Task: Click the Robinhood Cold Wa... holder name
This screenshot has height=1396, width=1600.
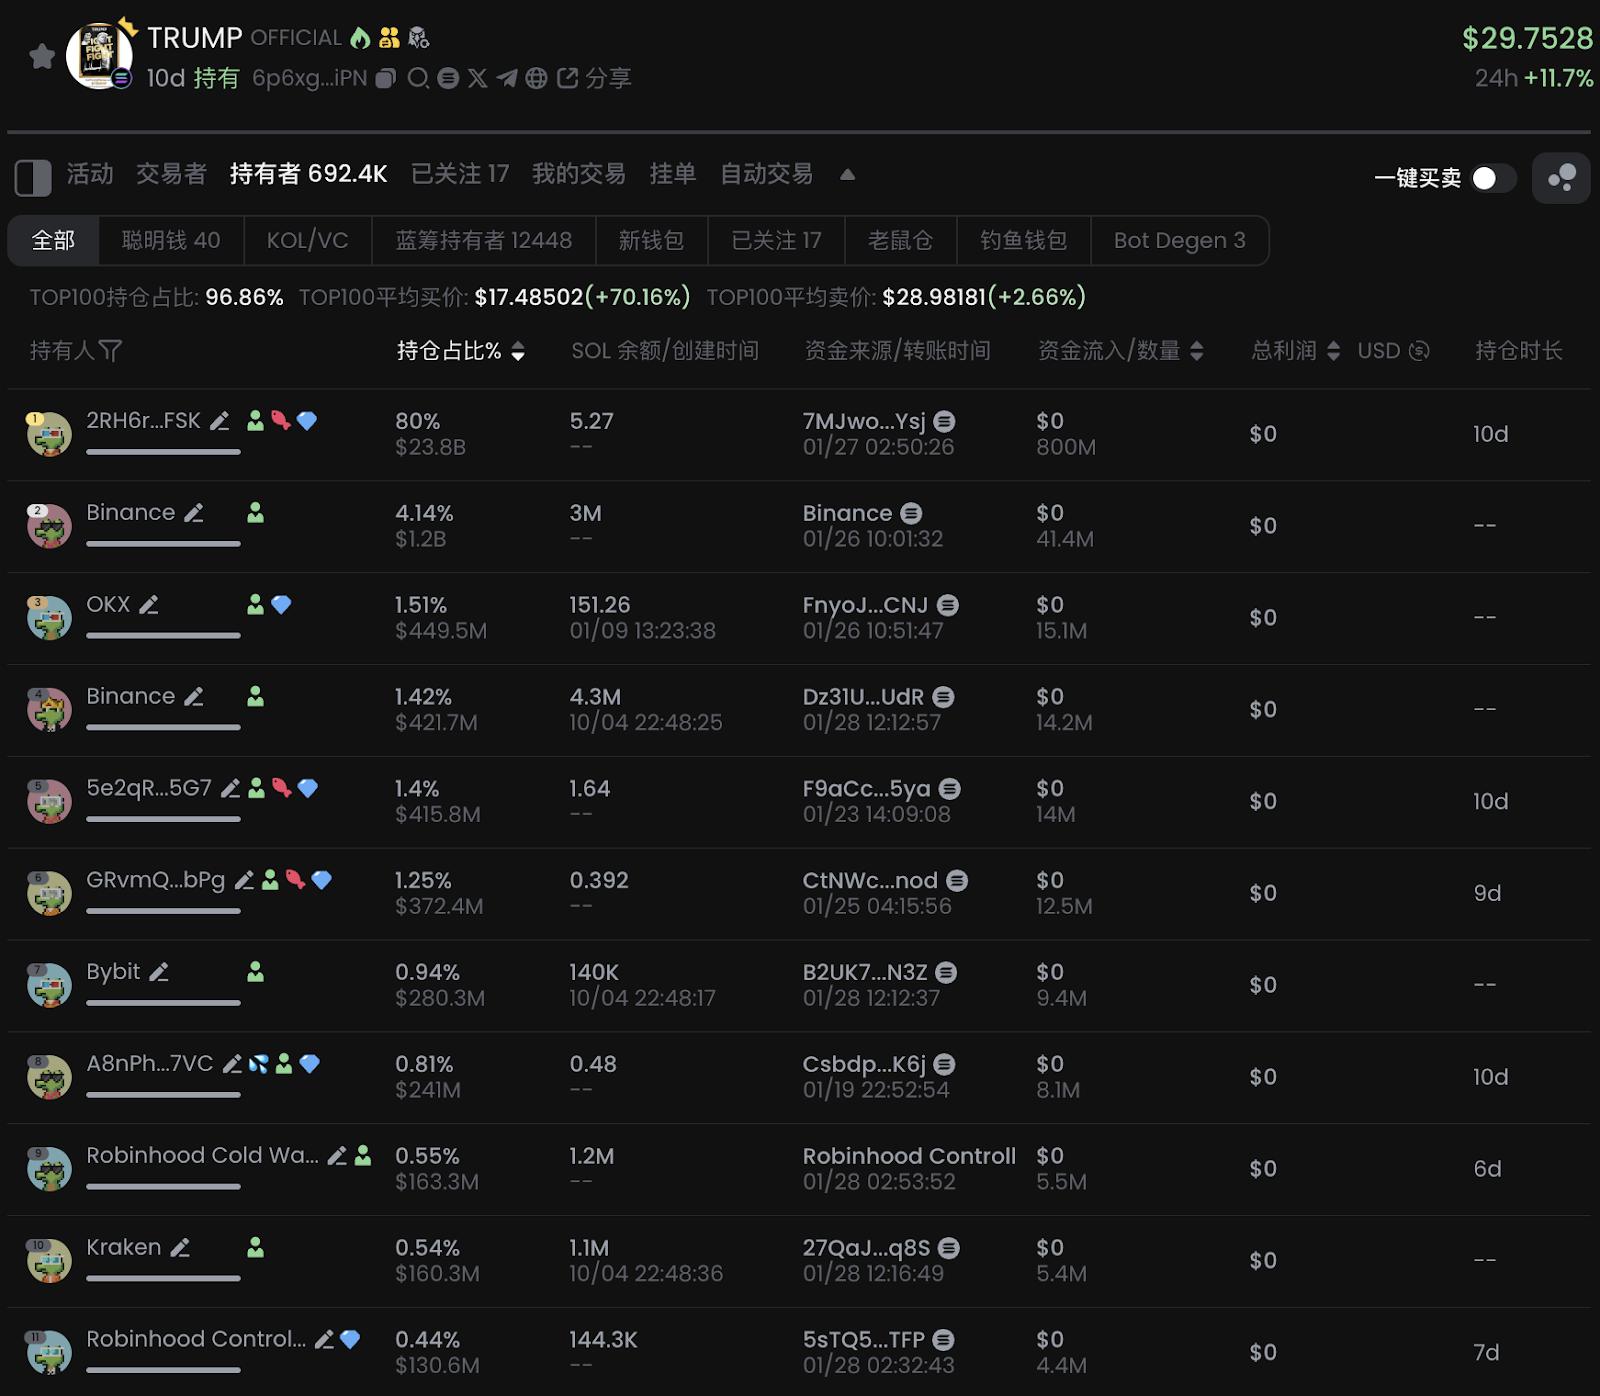Action: pyautogui.click(x=203, y=1156)
